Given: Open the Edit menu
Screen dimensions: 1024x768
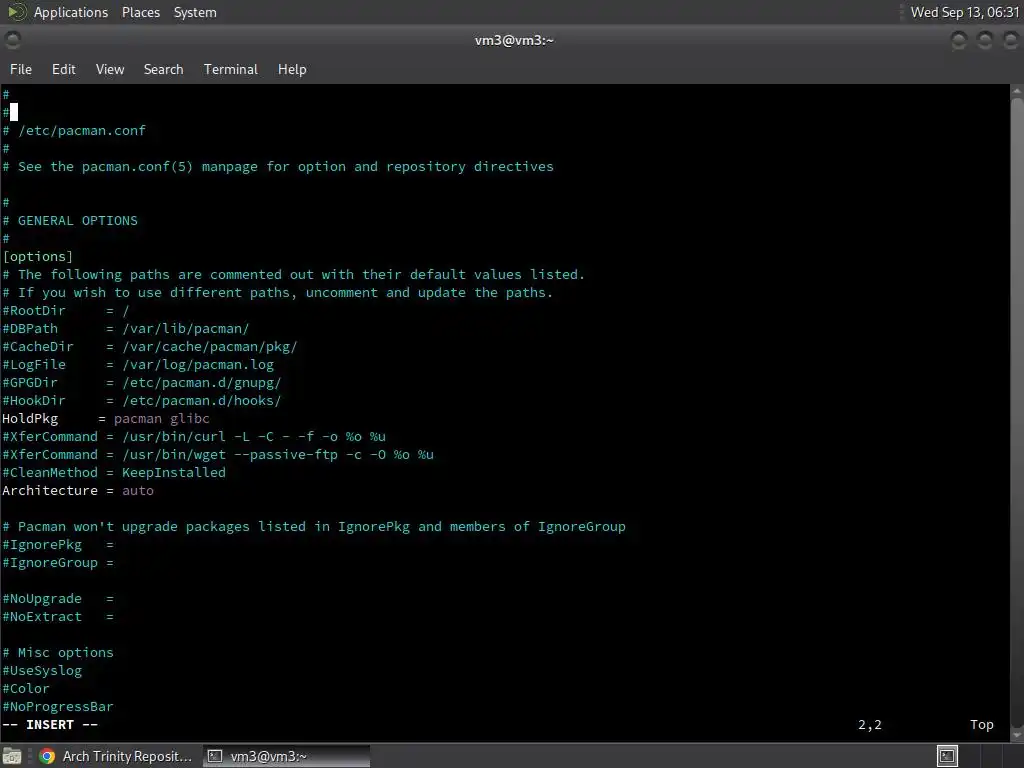Looking at the screenshot, I should tap(63, 69).
